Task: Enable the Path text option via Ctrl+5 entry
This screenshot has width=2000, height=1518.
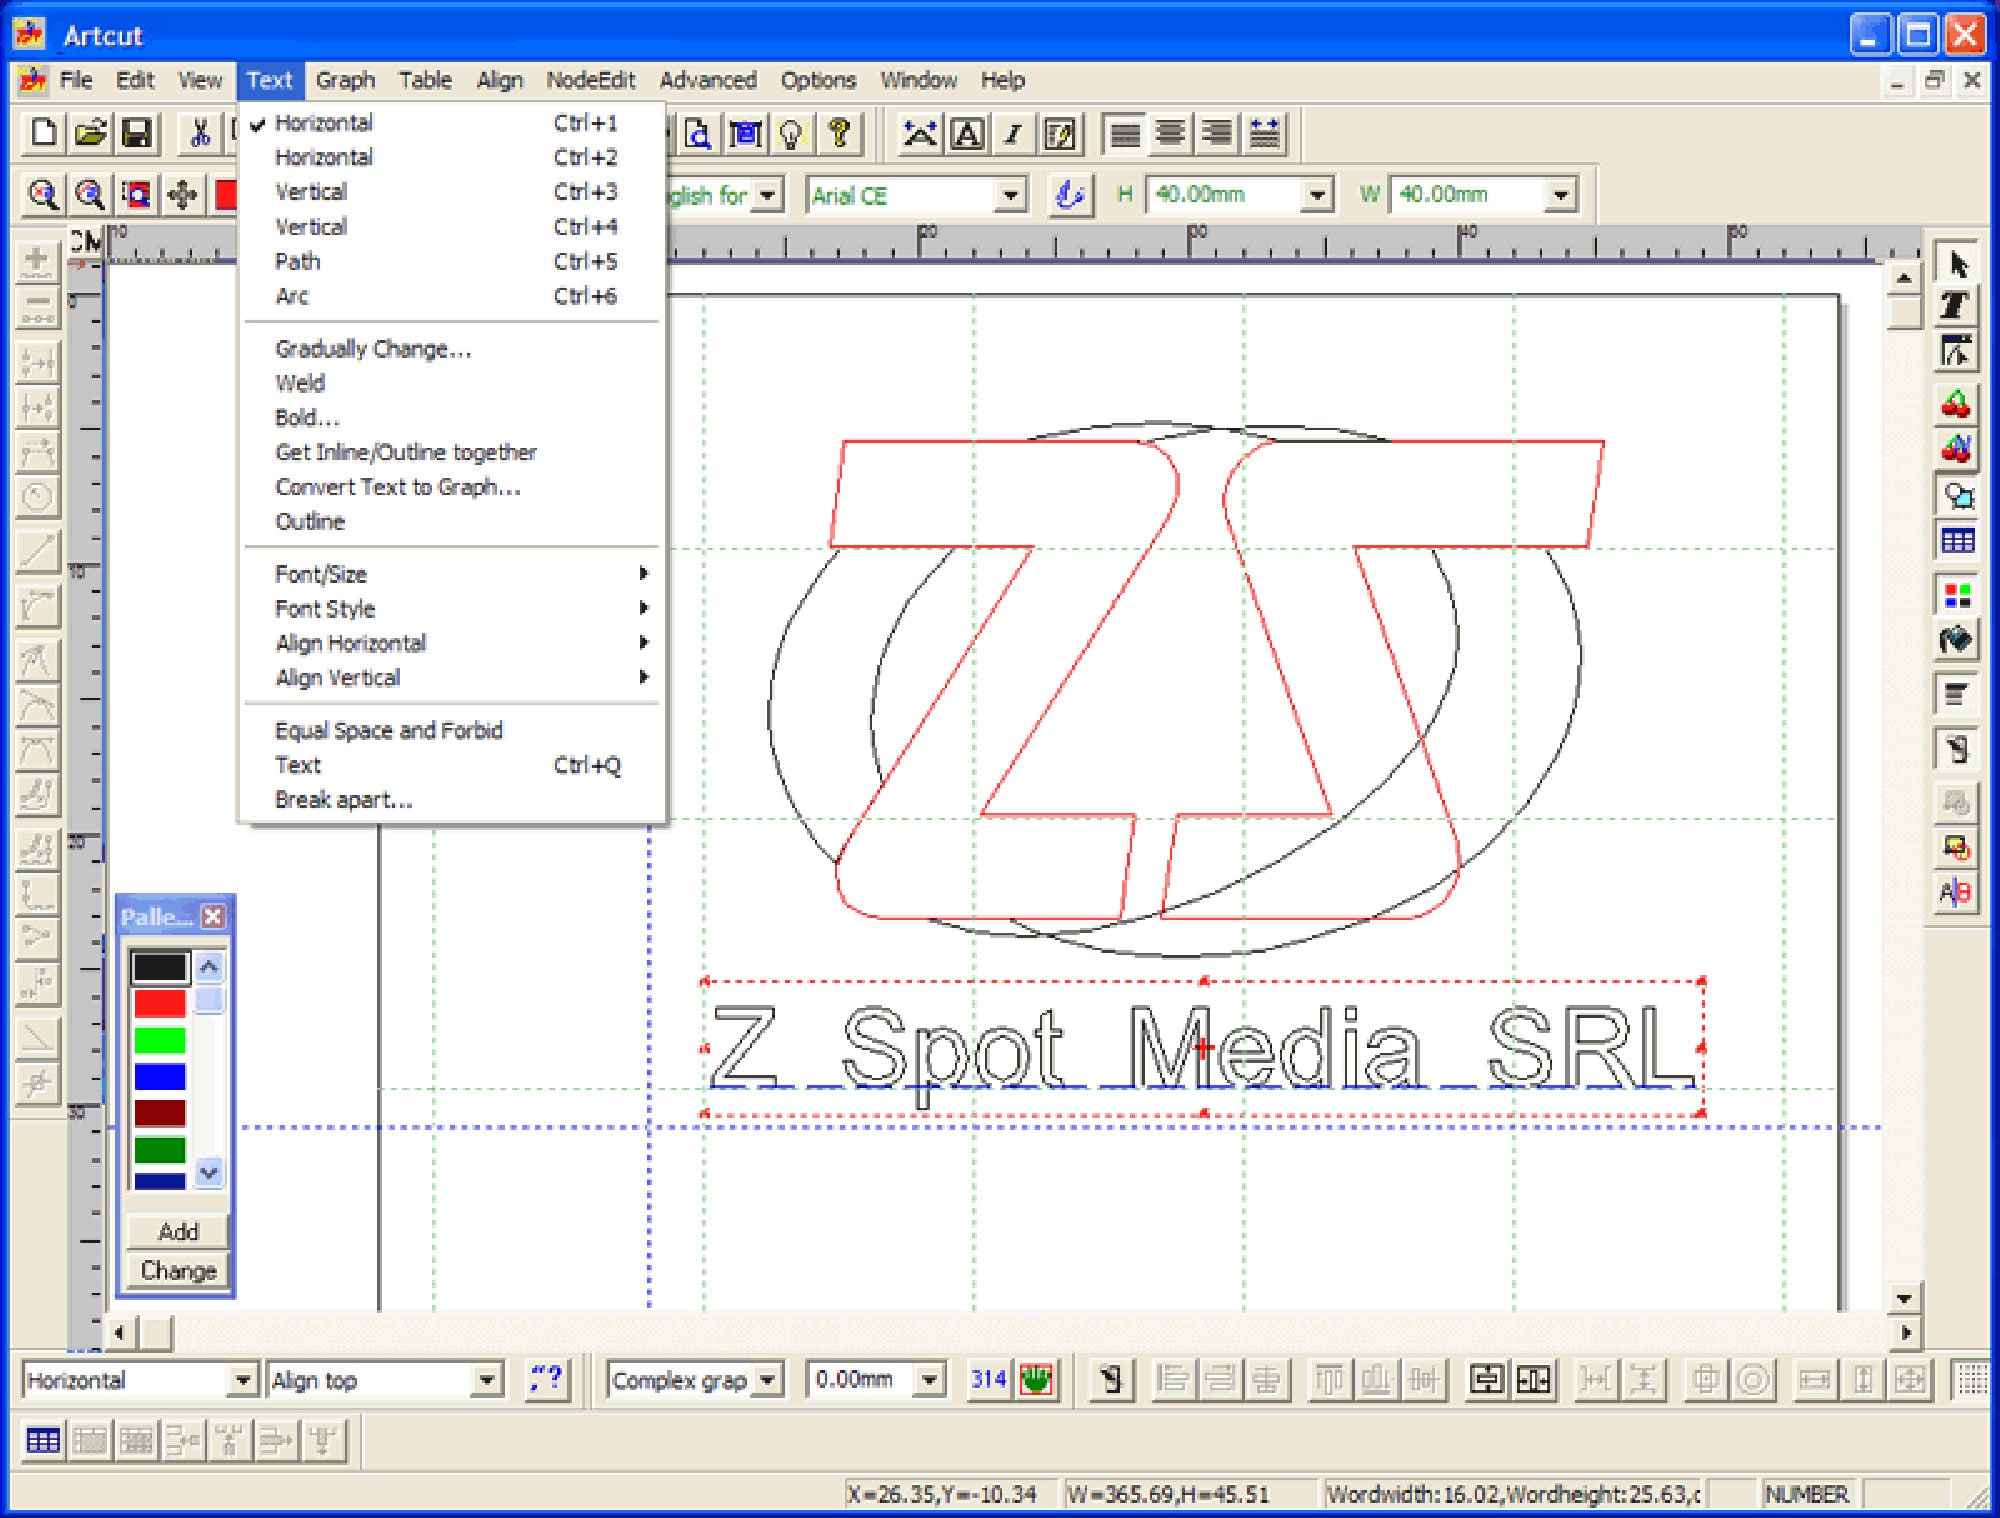Action: click(x=296, y=261)
